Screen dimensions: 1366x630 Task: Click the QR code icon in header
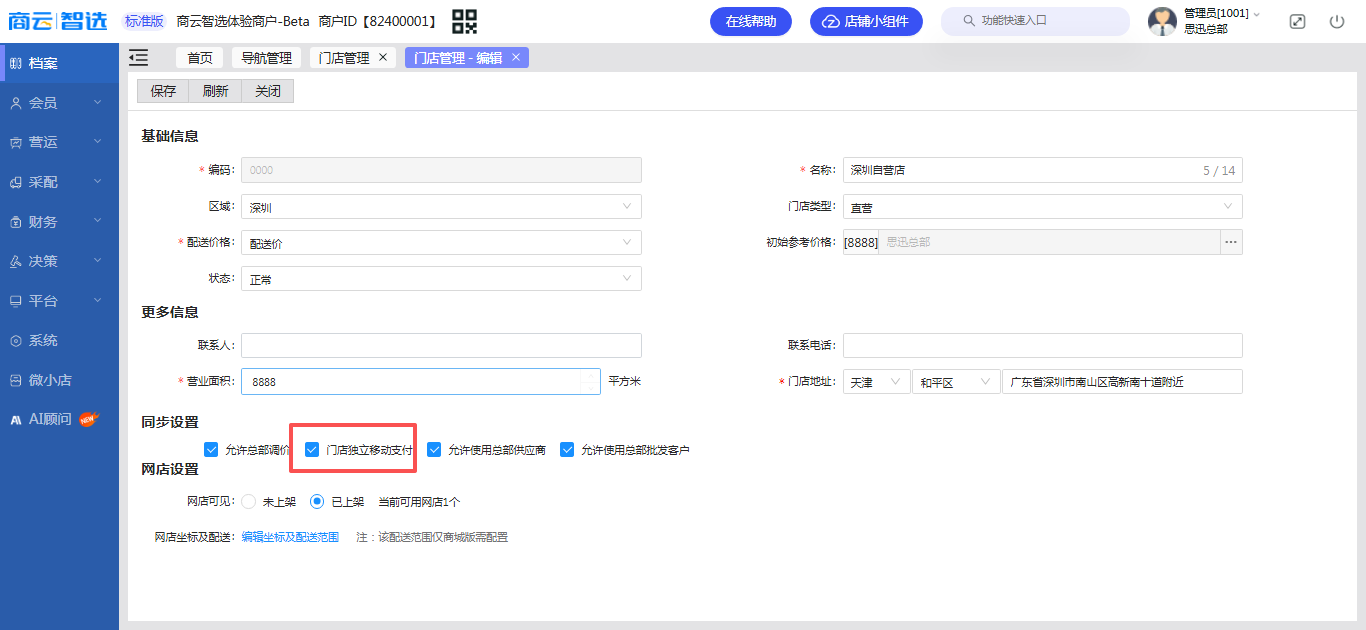coord(464,21)
